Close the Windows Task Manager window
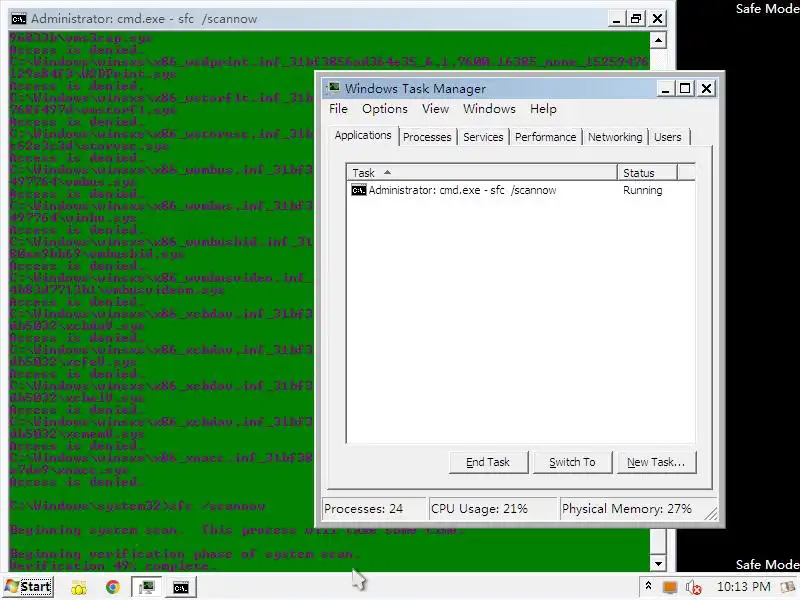Image resolution: width=800 pixels, height=600 pixels. tap(706, 89)
